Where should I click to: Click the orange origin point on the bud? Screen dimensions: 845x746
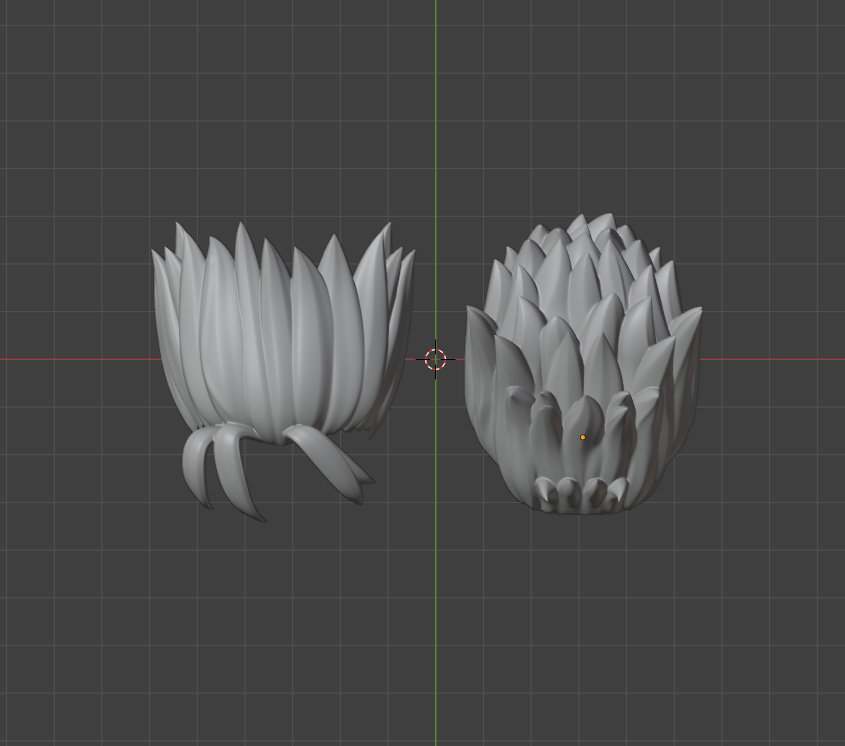(x=583, y=437)
